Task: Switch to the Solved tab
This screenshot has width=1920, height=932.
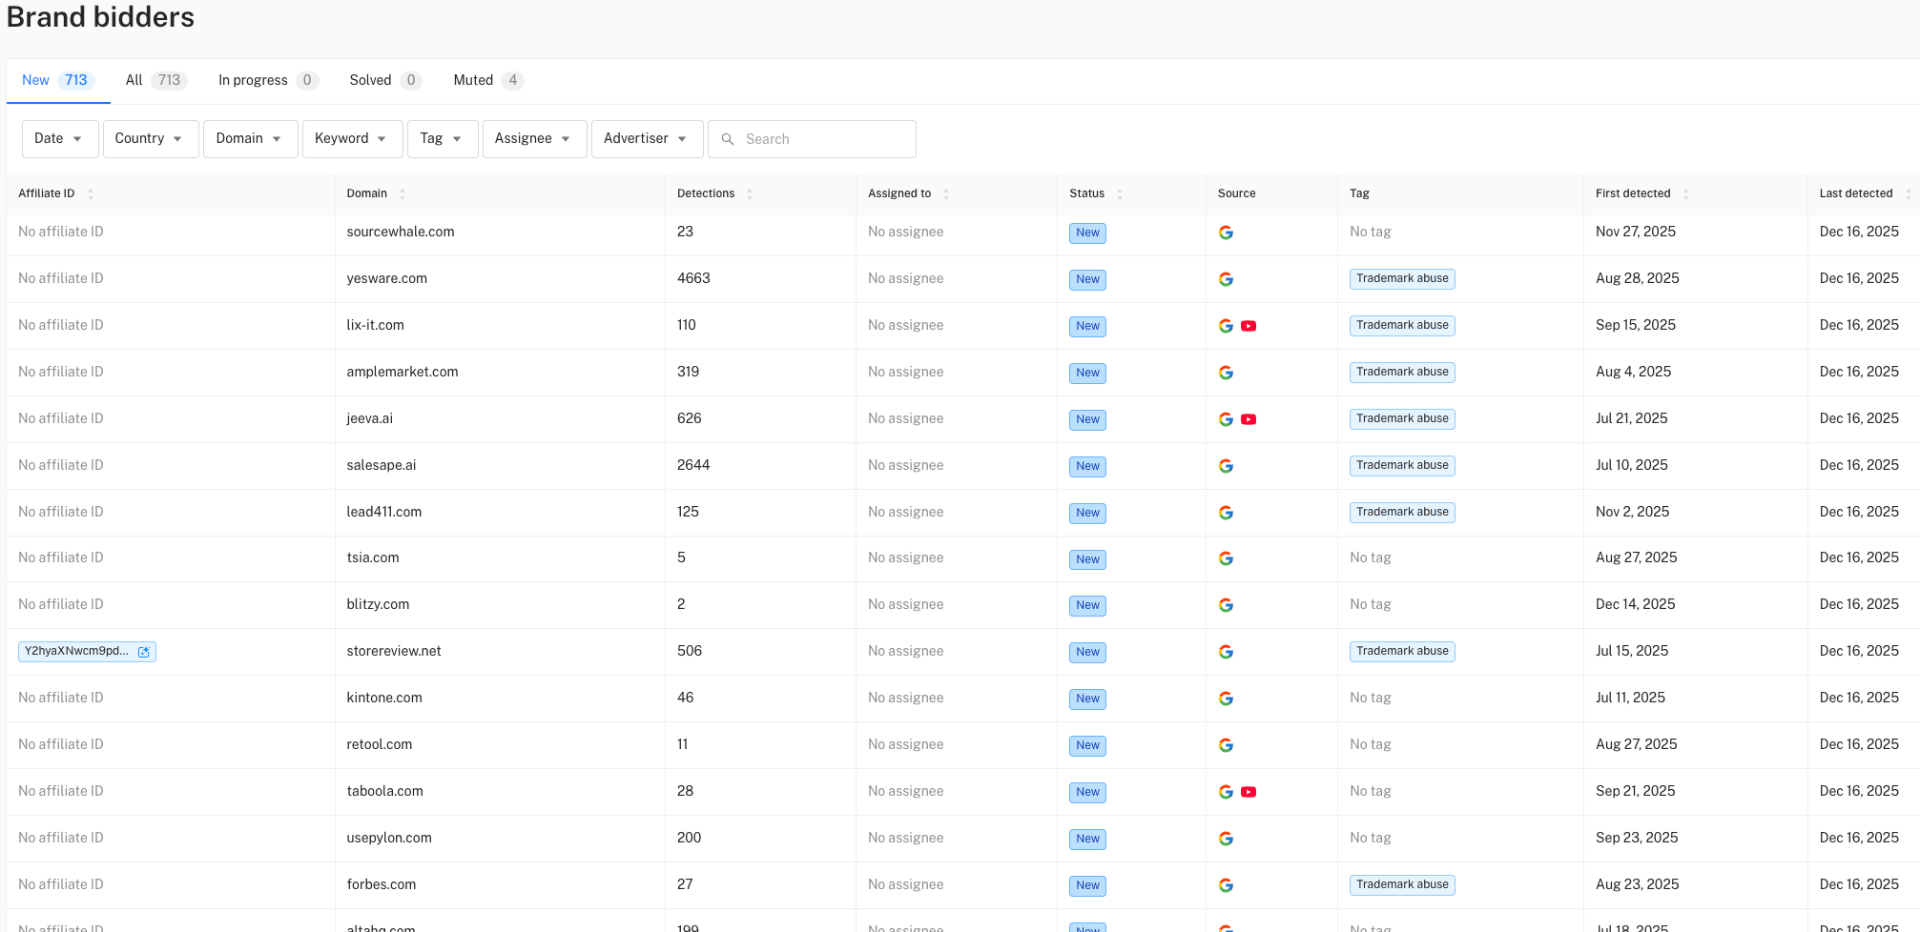Action: tap(385, 80)
